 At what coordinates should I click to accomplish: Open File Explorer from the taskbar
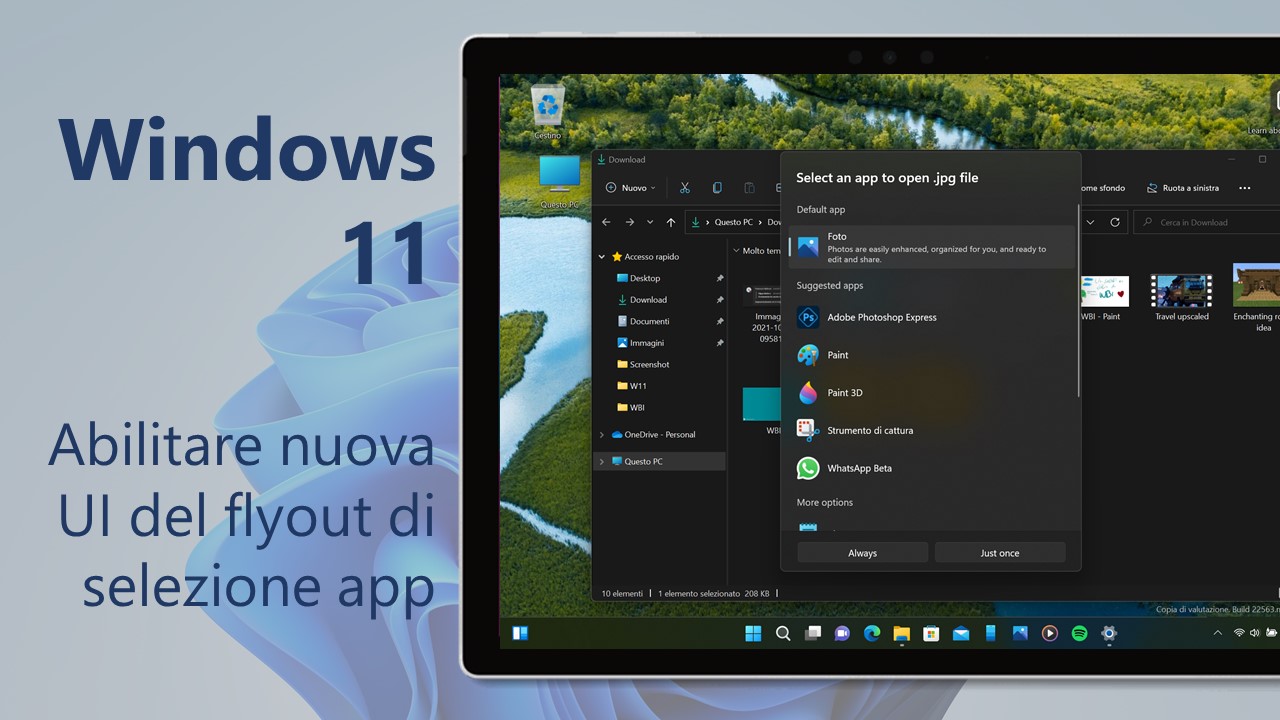point(901,633)
